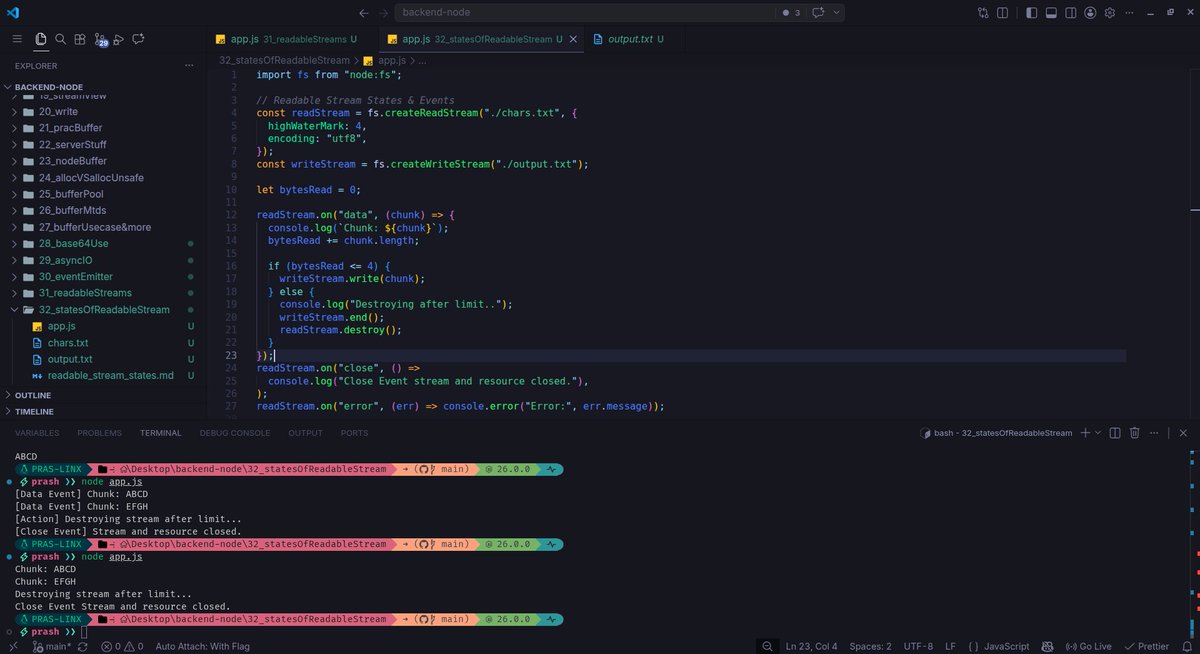Screen dimensions: 1200x654
Task: Expand the 31_readableStreams folder
Action: coord(102,293)
